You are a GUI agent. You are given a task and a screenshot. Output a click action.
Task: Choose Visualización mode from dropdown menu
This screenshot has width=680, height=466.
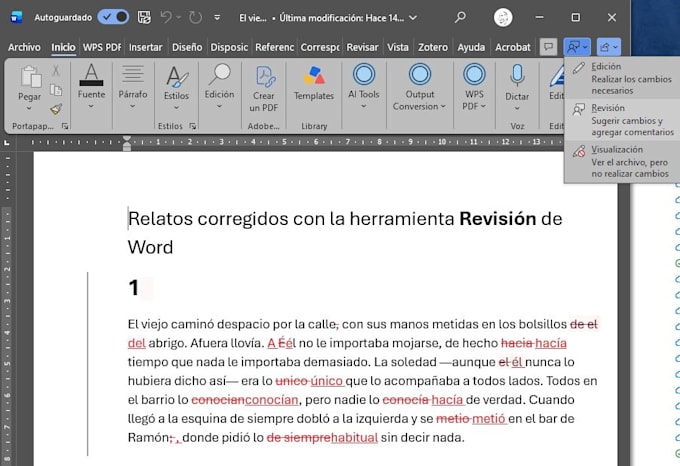(622, 161)
